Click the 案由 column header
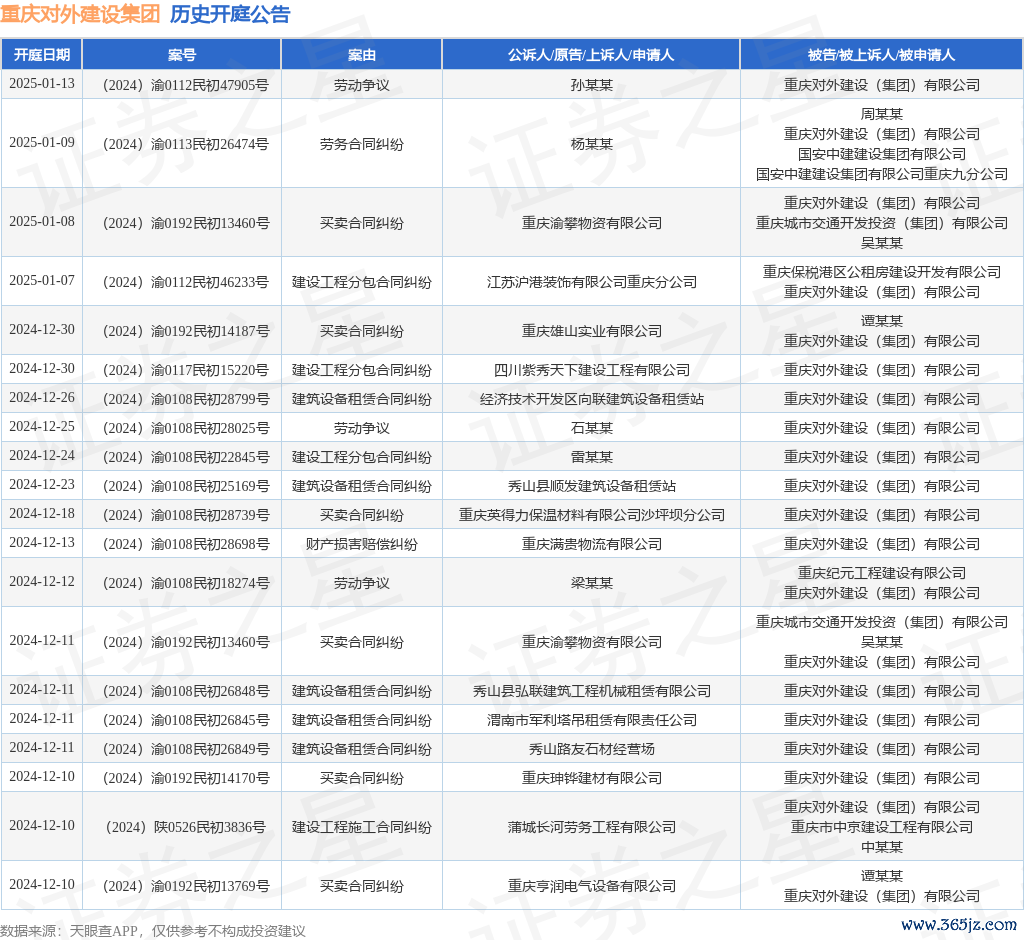 (x=362, y=55)
